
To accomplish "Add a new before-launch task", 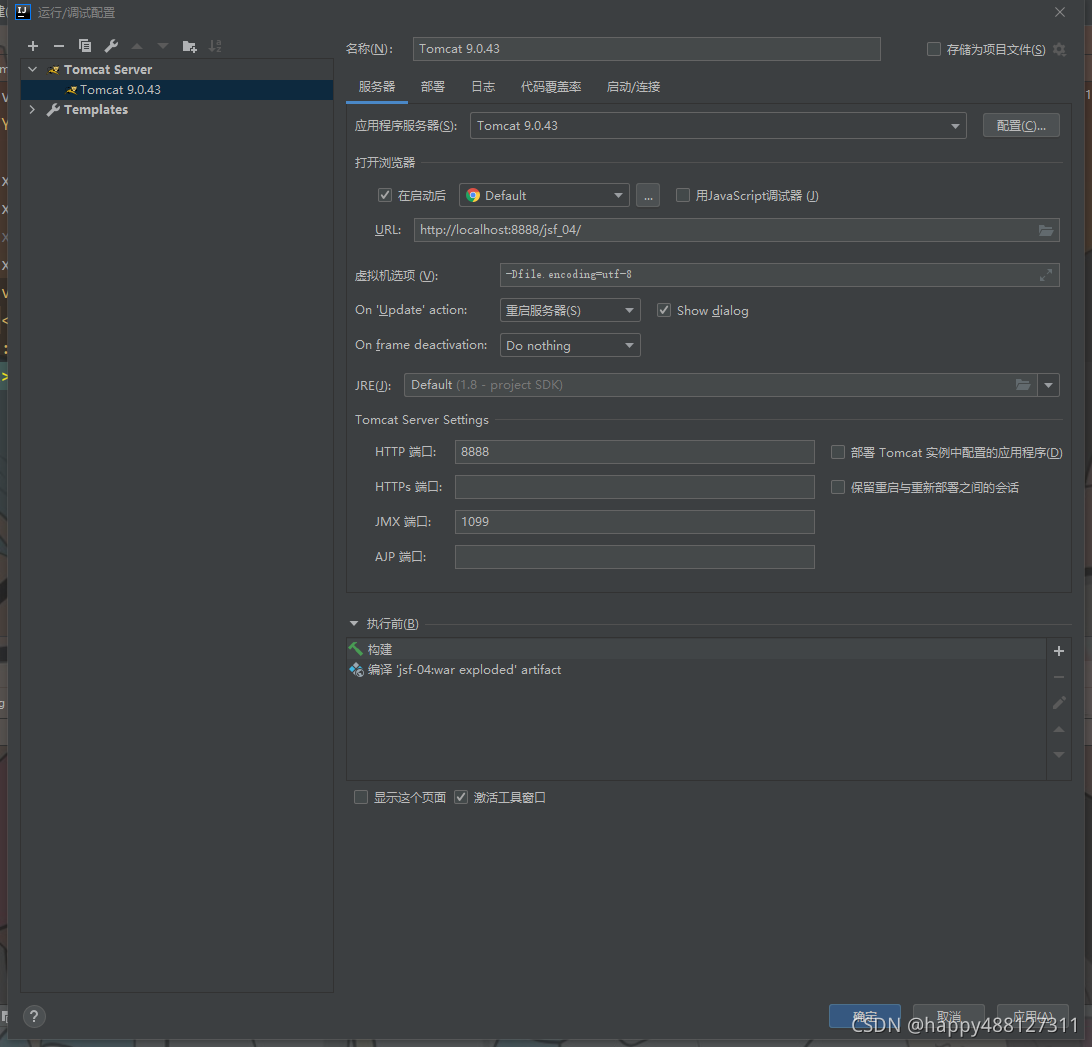I will tap(1058, 650).
